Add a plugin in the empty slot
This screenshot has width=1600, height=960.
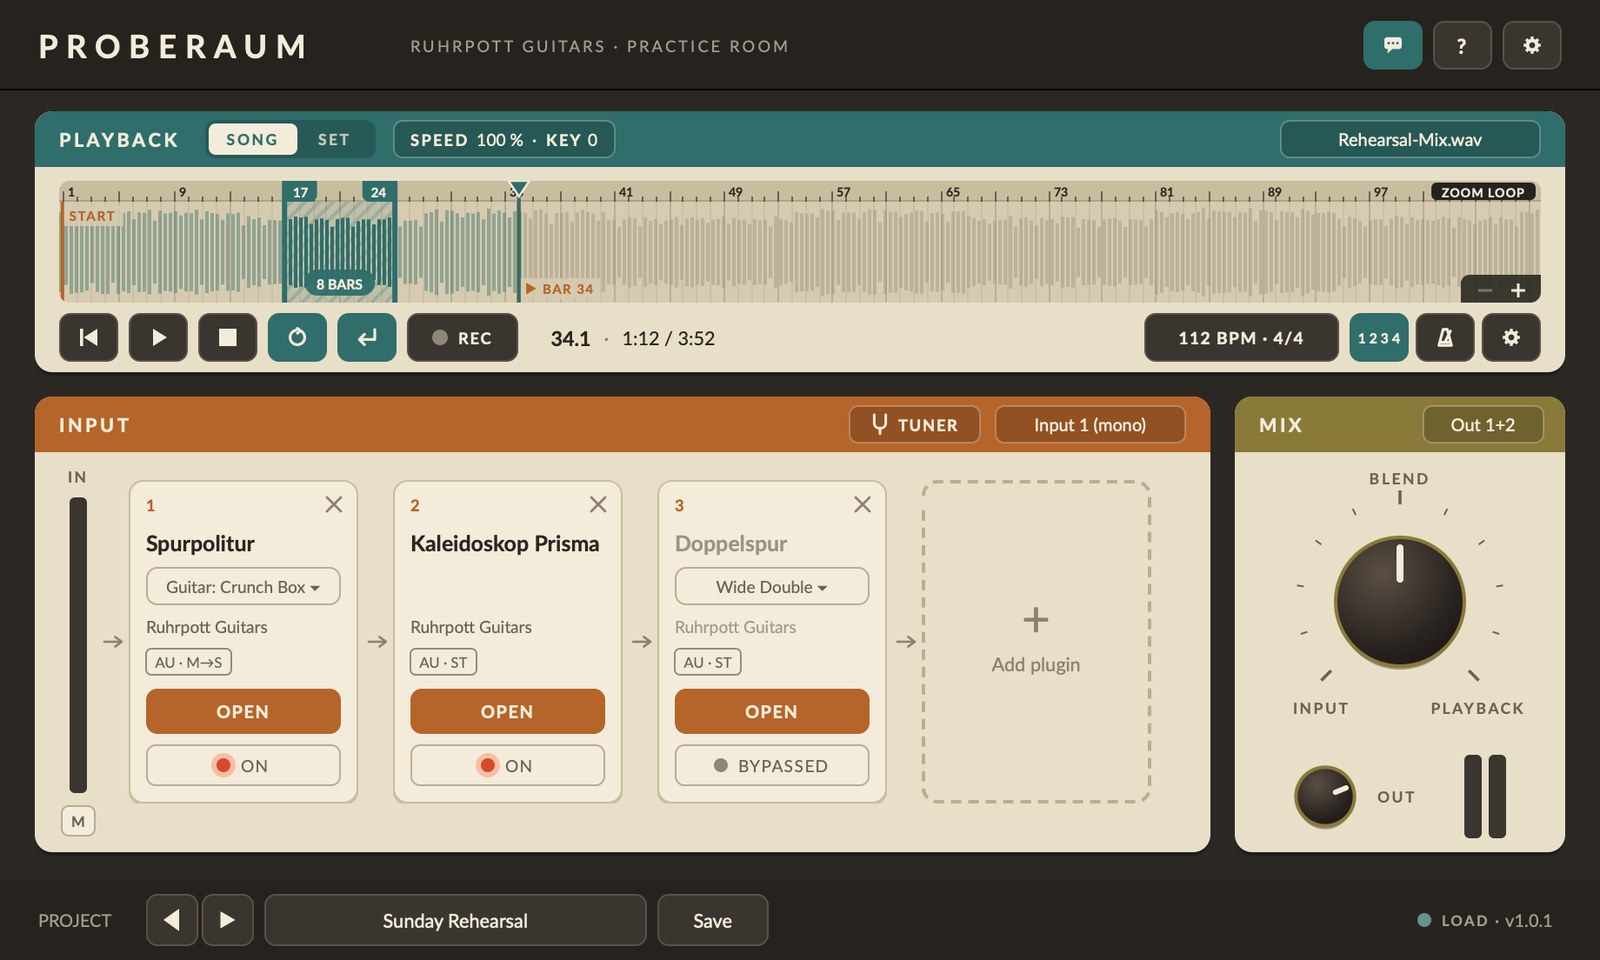tap(1036, 641)
